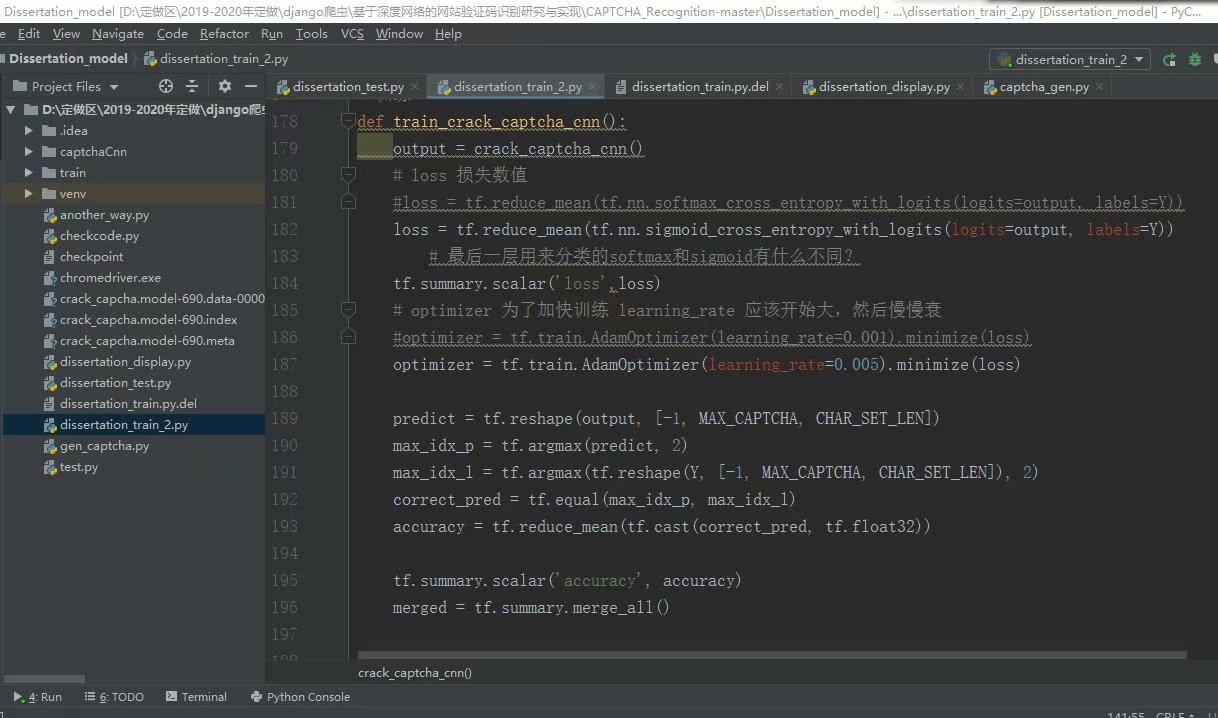Expand the .idea folder
This screenshot has height=718, width=1218.
click(x=29, y=131)
